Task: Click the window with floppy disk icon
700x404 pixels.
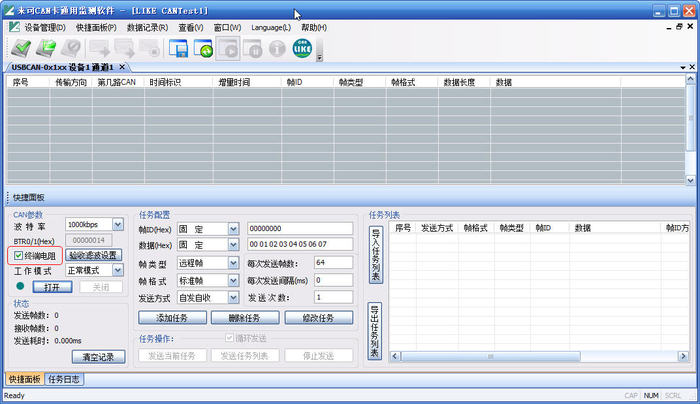Action: point(178,48)
